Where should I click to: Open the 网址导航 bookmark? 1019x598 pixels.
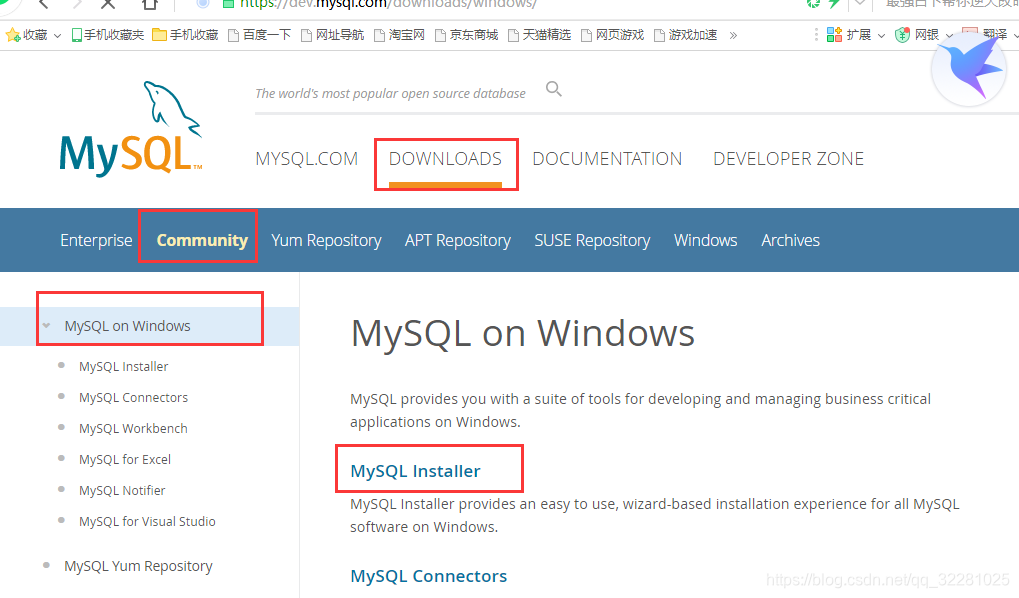coord(332,35)
